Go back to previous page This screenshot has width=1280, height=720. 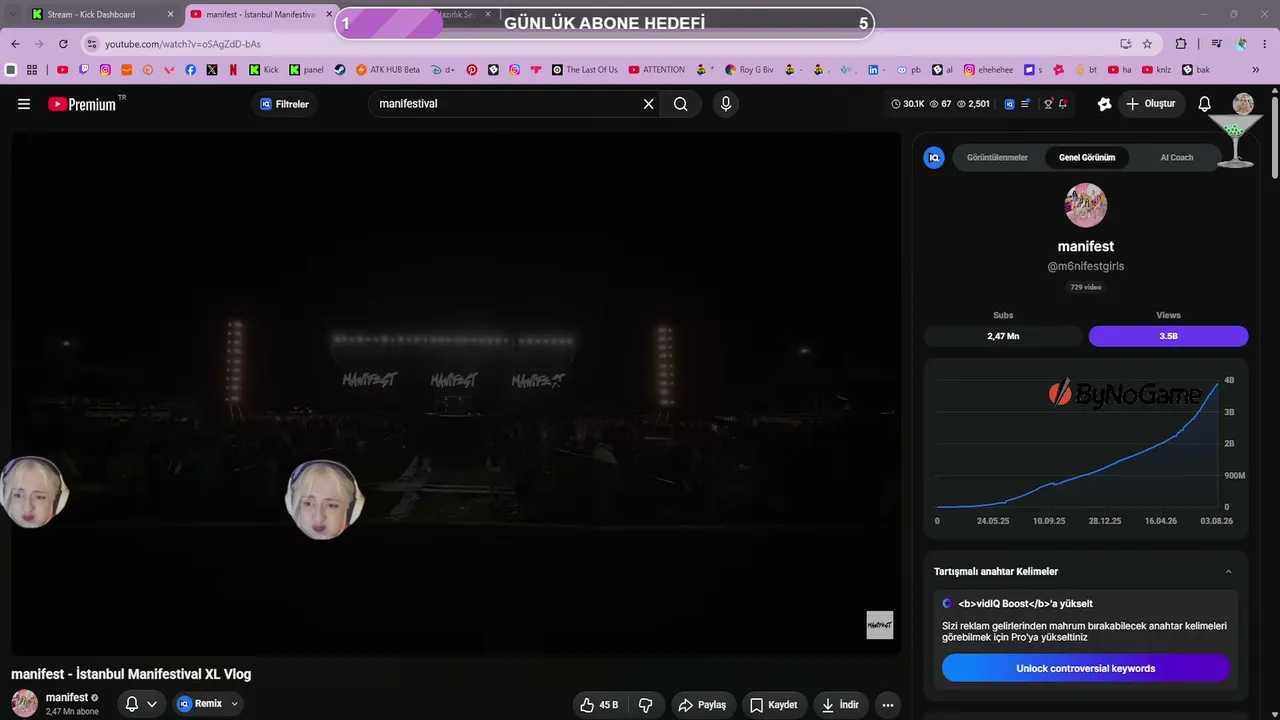tap(15, 44)
